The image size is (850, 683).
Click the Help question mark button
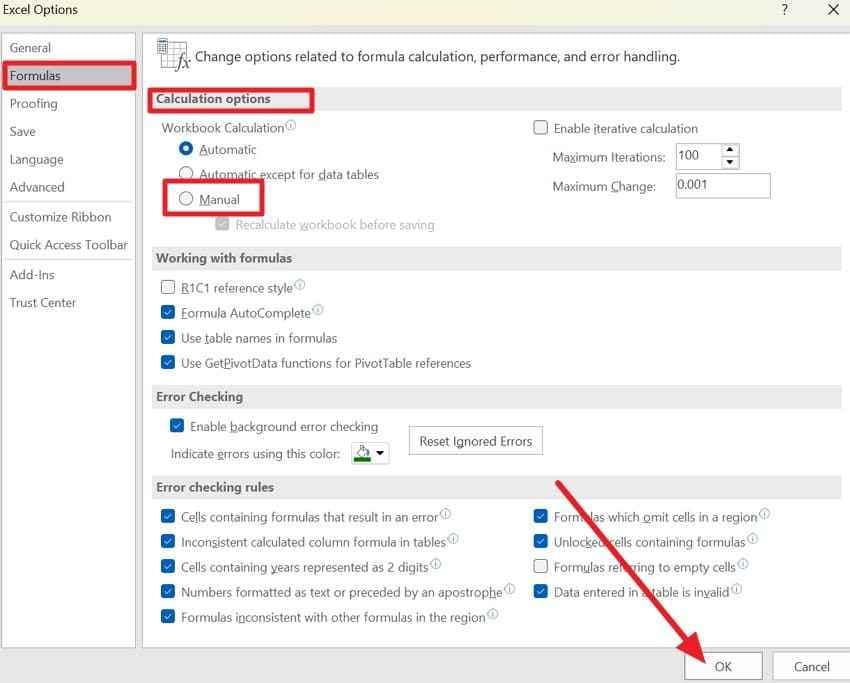coord(784,9)
